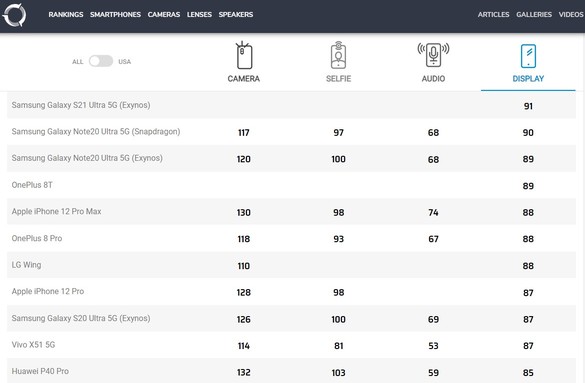Click the DXOMARK circular logo
This screenshot has width=585, height=383.
click(14, 15)
